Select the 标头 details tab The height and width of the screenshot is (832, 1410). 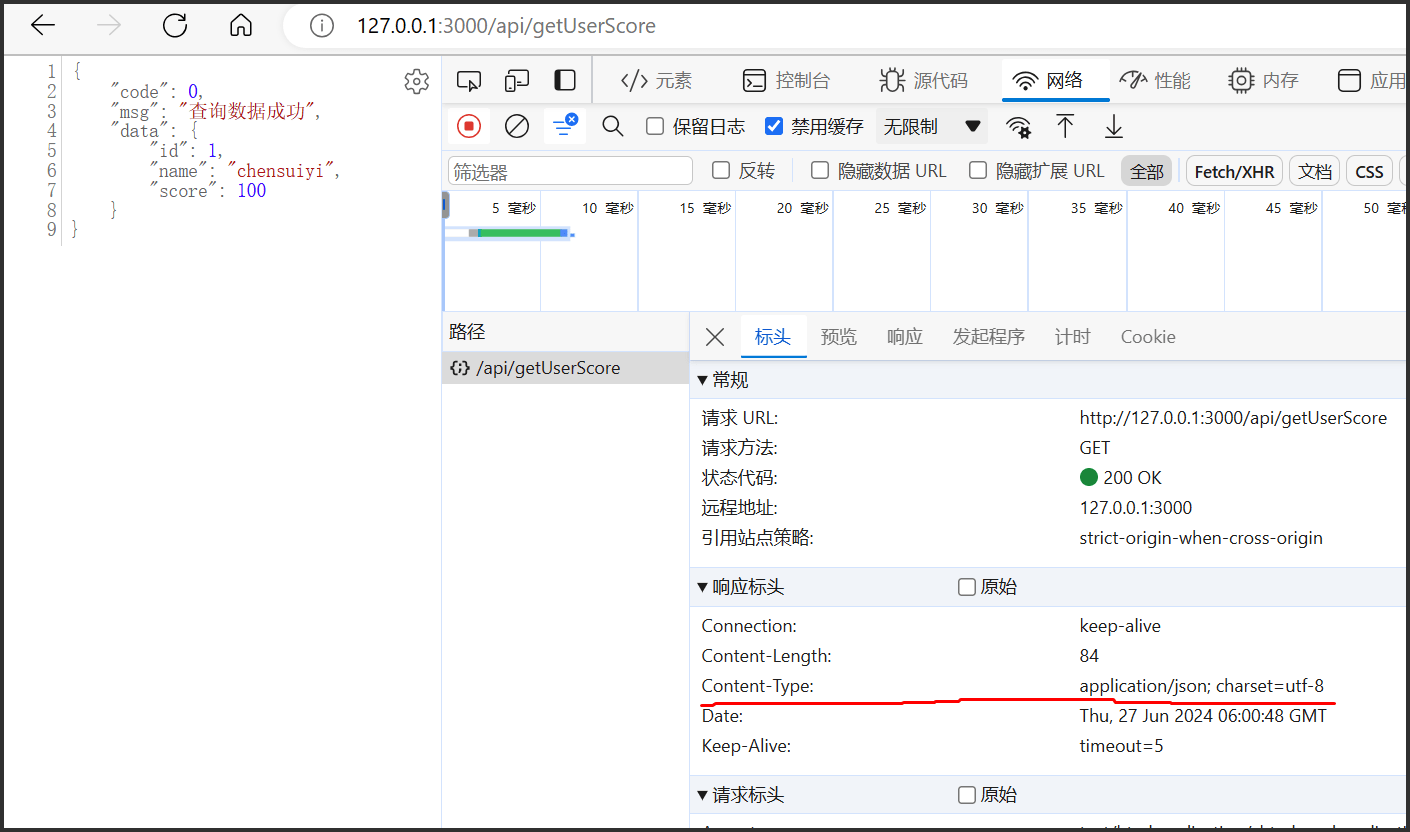point(773,337)
